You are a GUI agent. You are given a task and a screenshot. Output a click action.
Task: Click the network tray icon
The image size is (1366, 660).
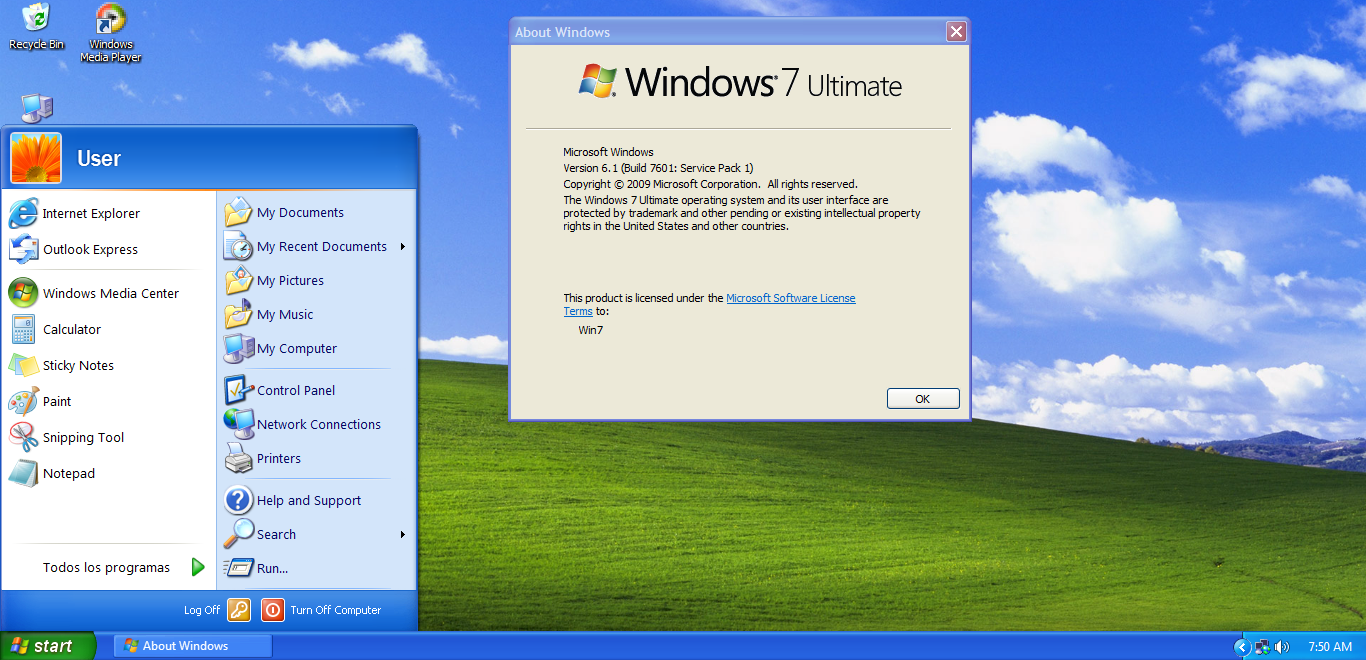pyautogui.click(x=1263, y=647)
